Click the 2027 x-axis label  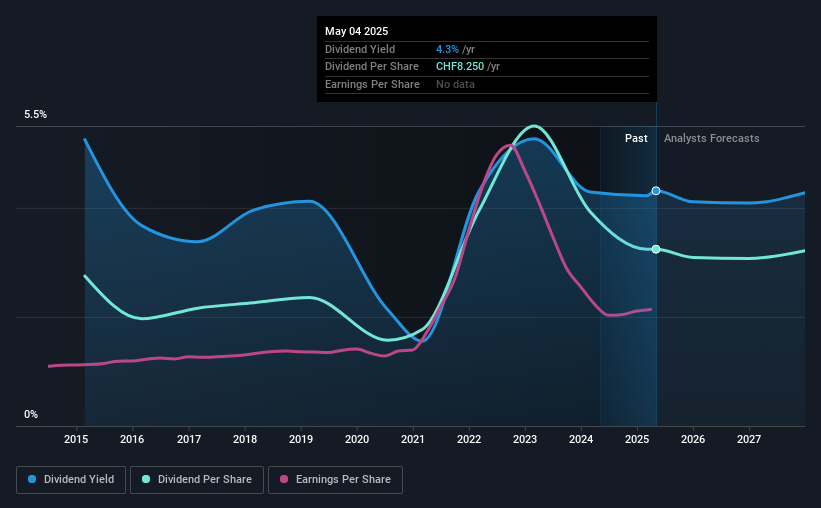pyautogui.click(x=749, y=439)
